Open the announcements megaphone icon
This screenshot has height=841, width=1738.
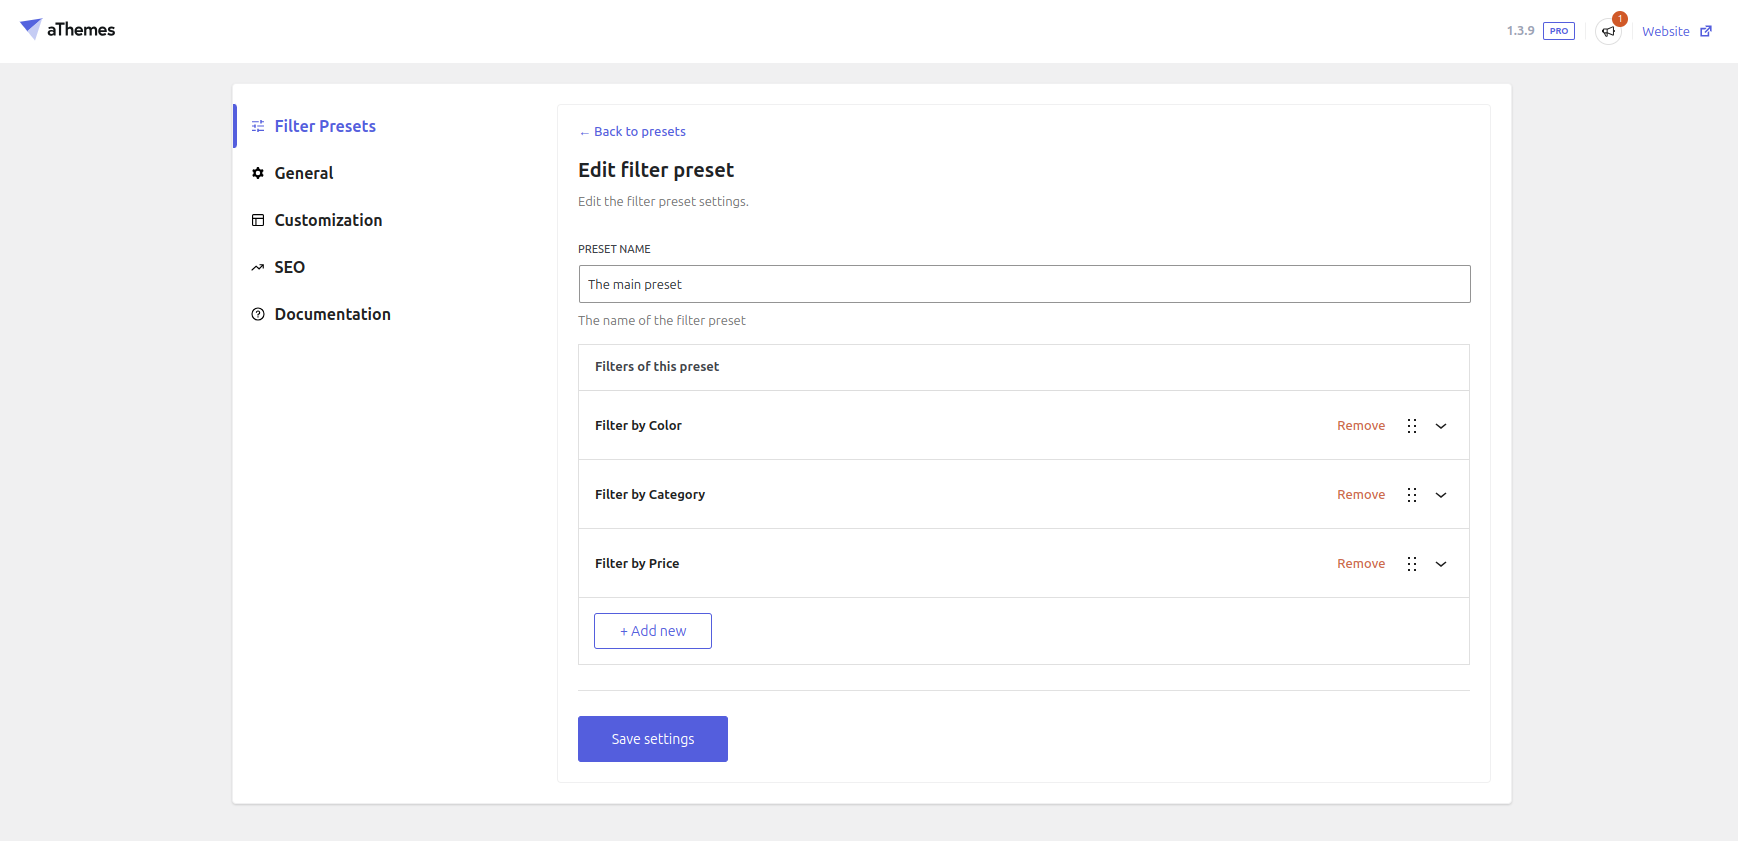1608,32
